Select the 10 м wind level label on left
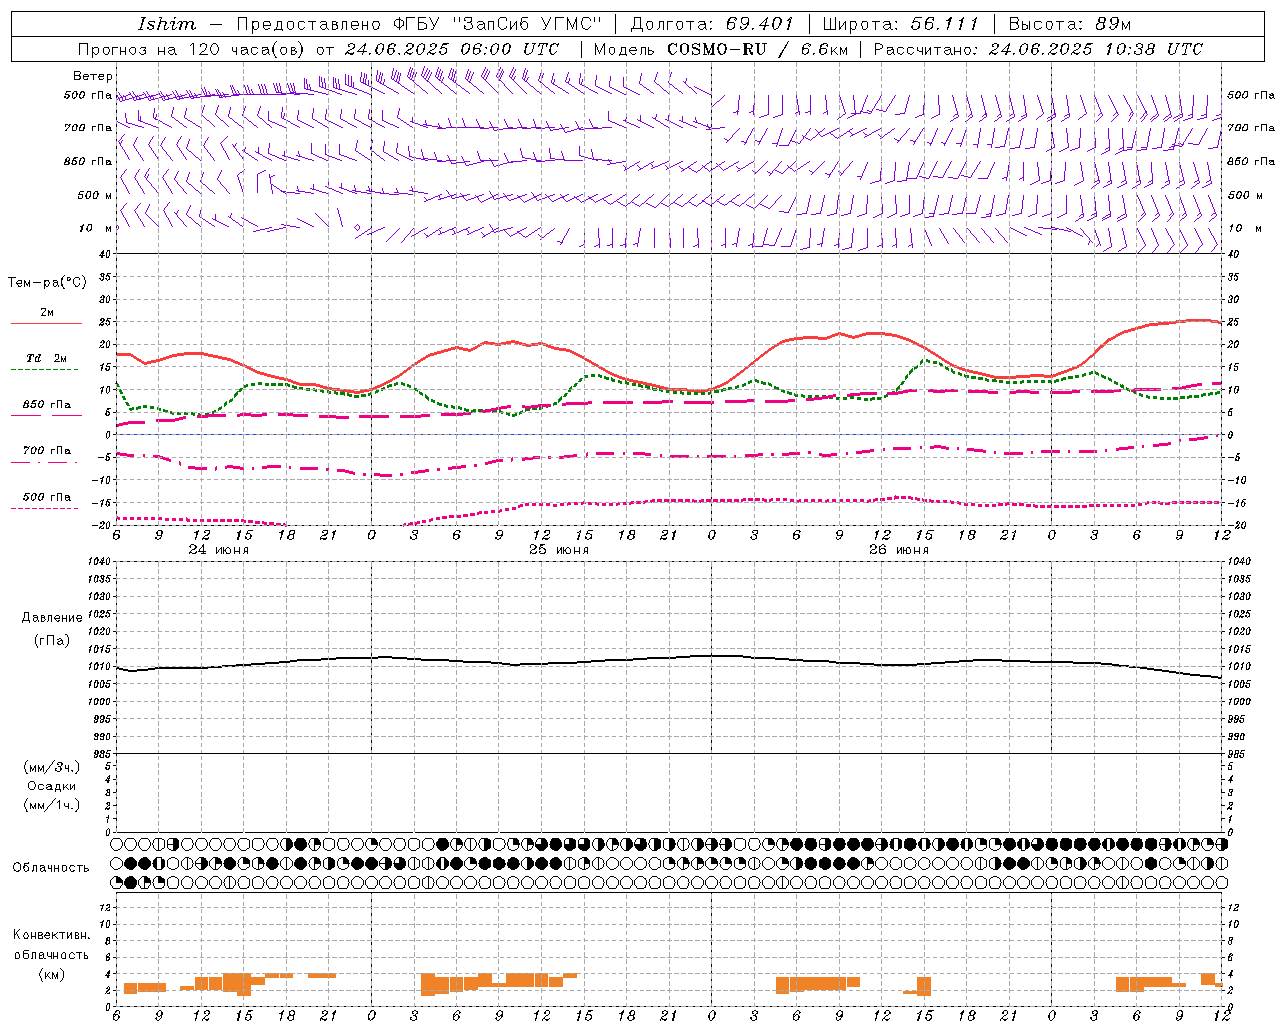Viewport: 1280px width, 1024px height. 96,229
